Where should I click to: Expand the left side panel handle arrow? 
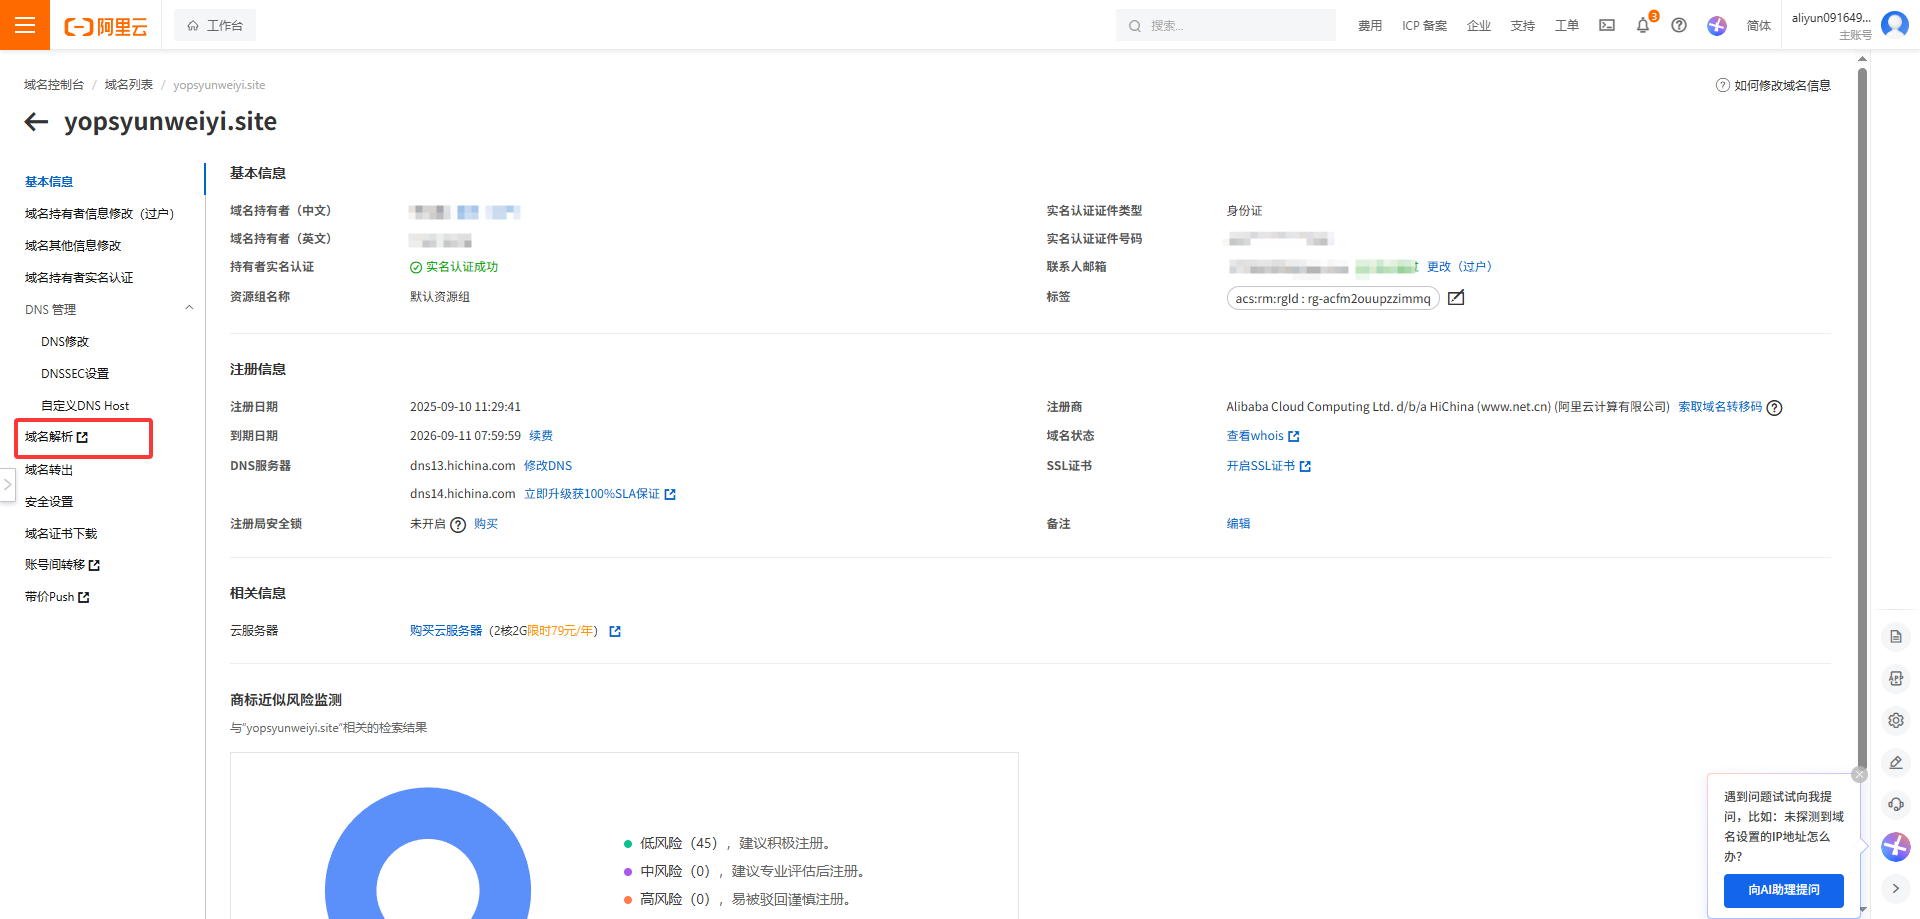pos(7,485)
